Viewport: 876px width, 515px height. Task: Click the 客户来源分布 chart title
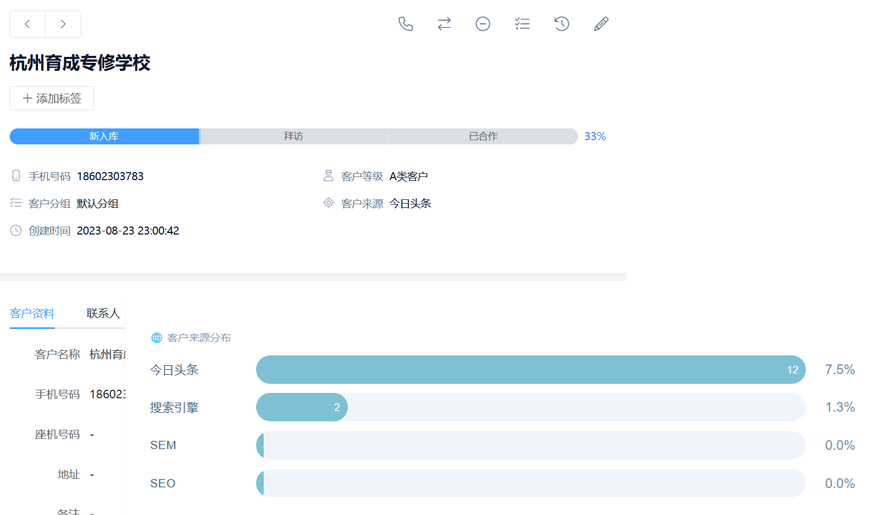[199, 338]
